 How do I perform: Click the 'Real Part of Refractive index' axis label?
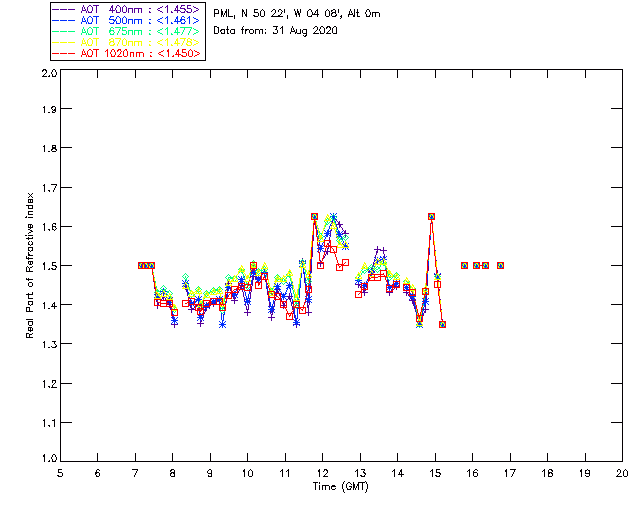[x=29, y=265]
